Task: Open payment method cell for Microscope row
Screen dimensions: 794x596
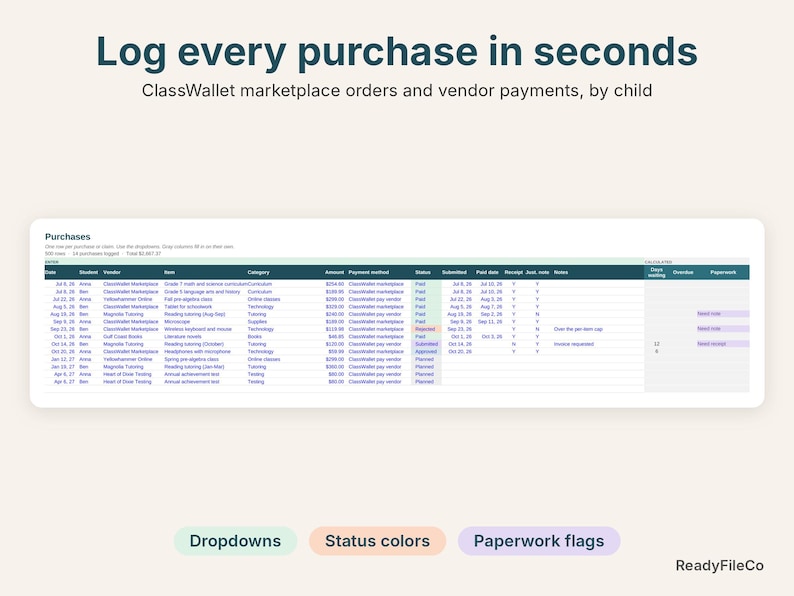Action: (x=376, y=322)
